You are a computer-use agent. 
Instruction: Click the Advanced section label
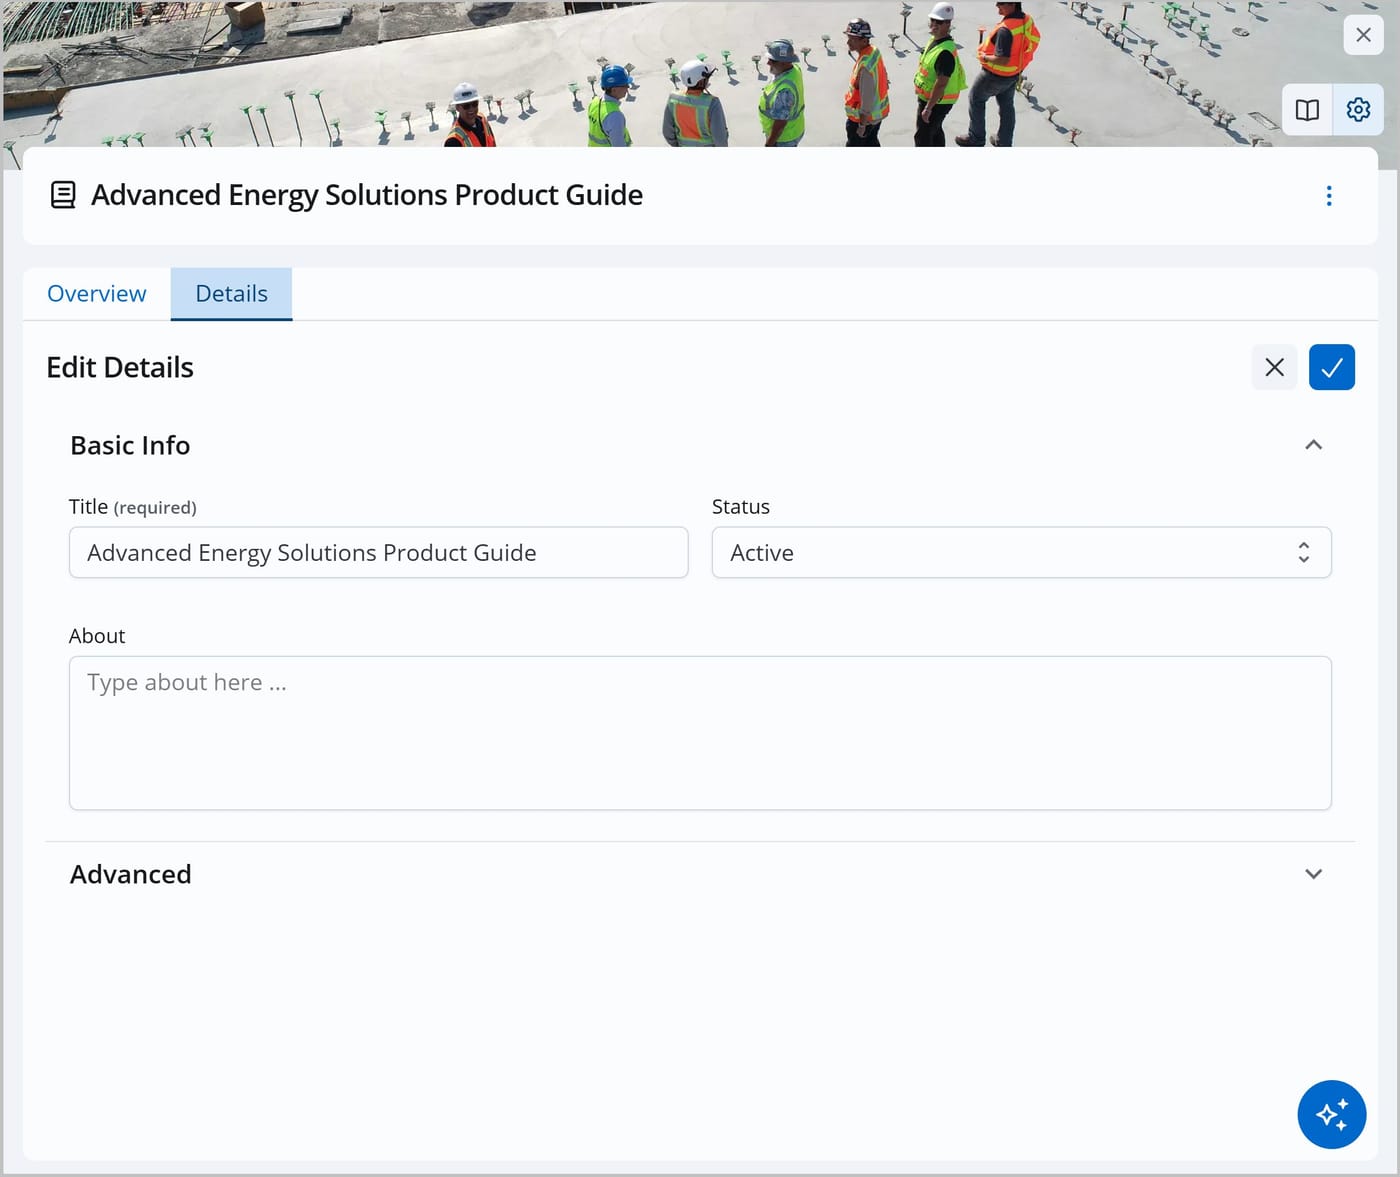click(x=131, y=875)
